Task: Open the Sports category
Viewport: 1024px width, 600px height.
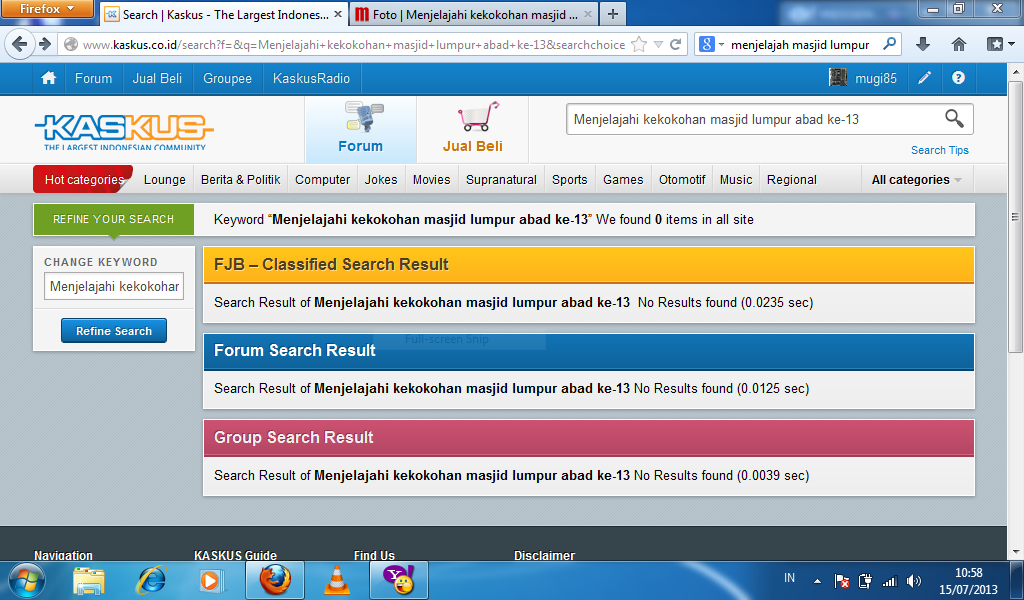Action: pyautogui.click(x=569, y=180)
